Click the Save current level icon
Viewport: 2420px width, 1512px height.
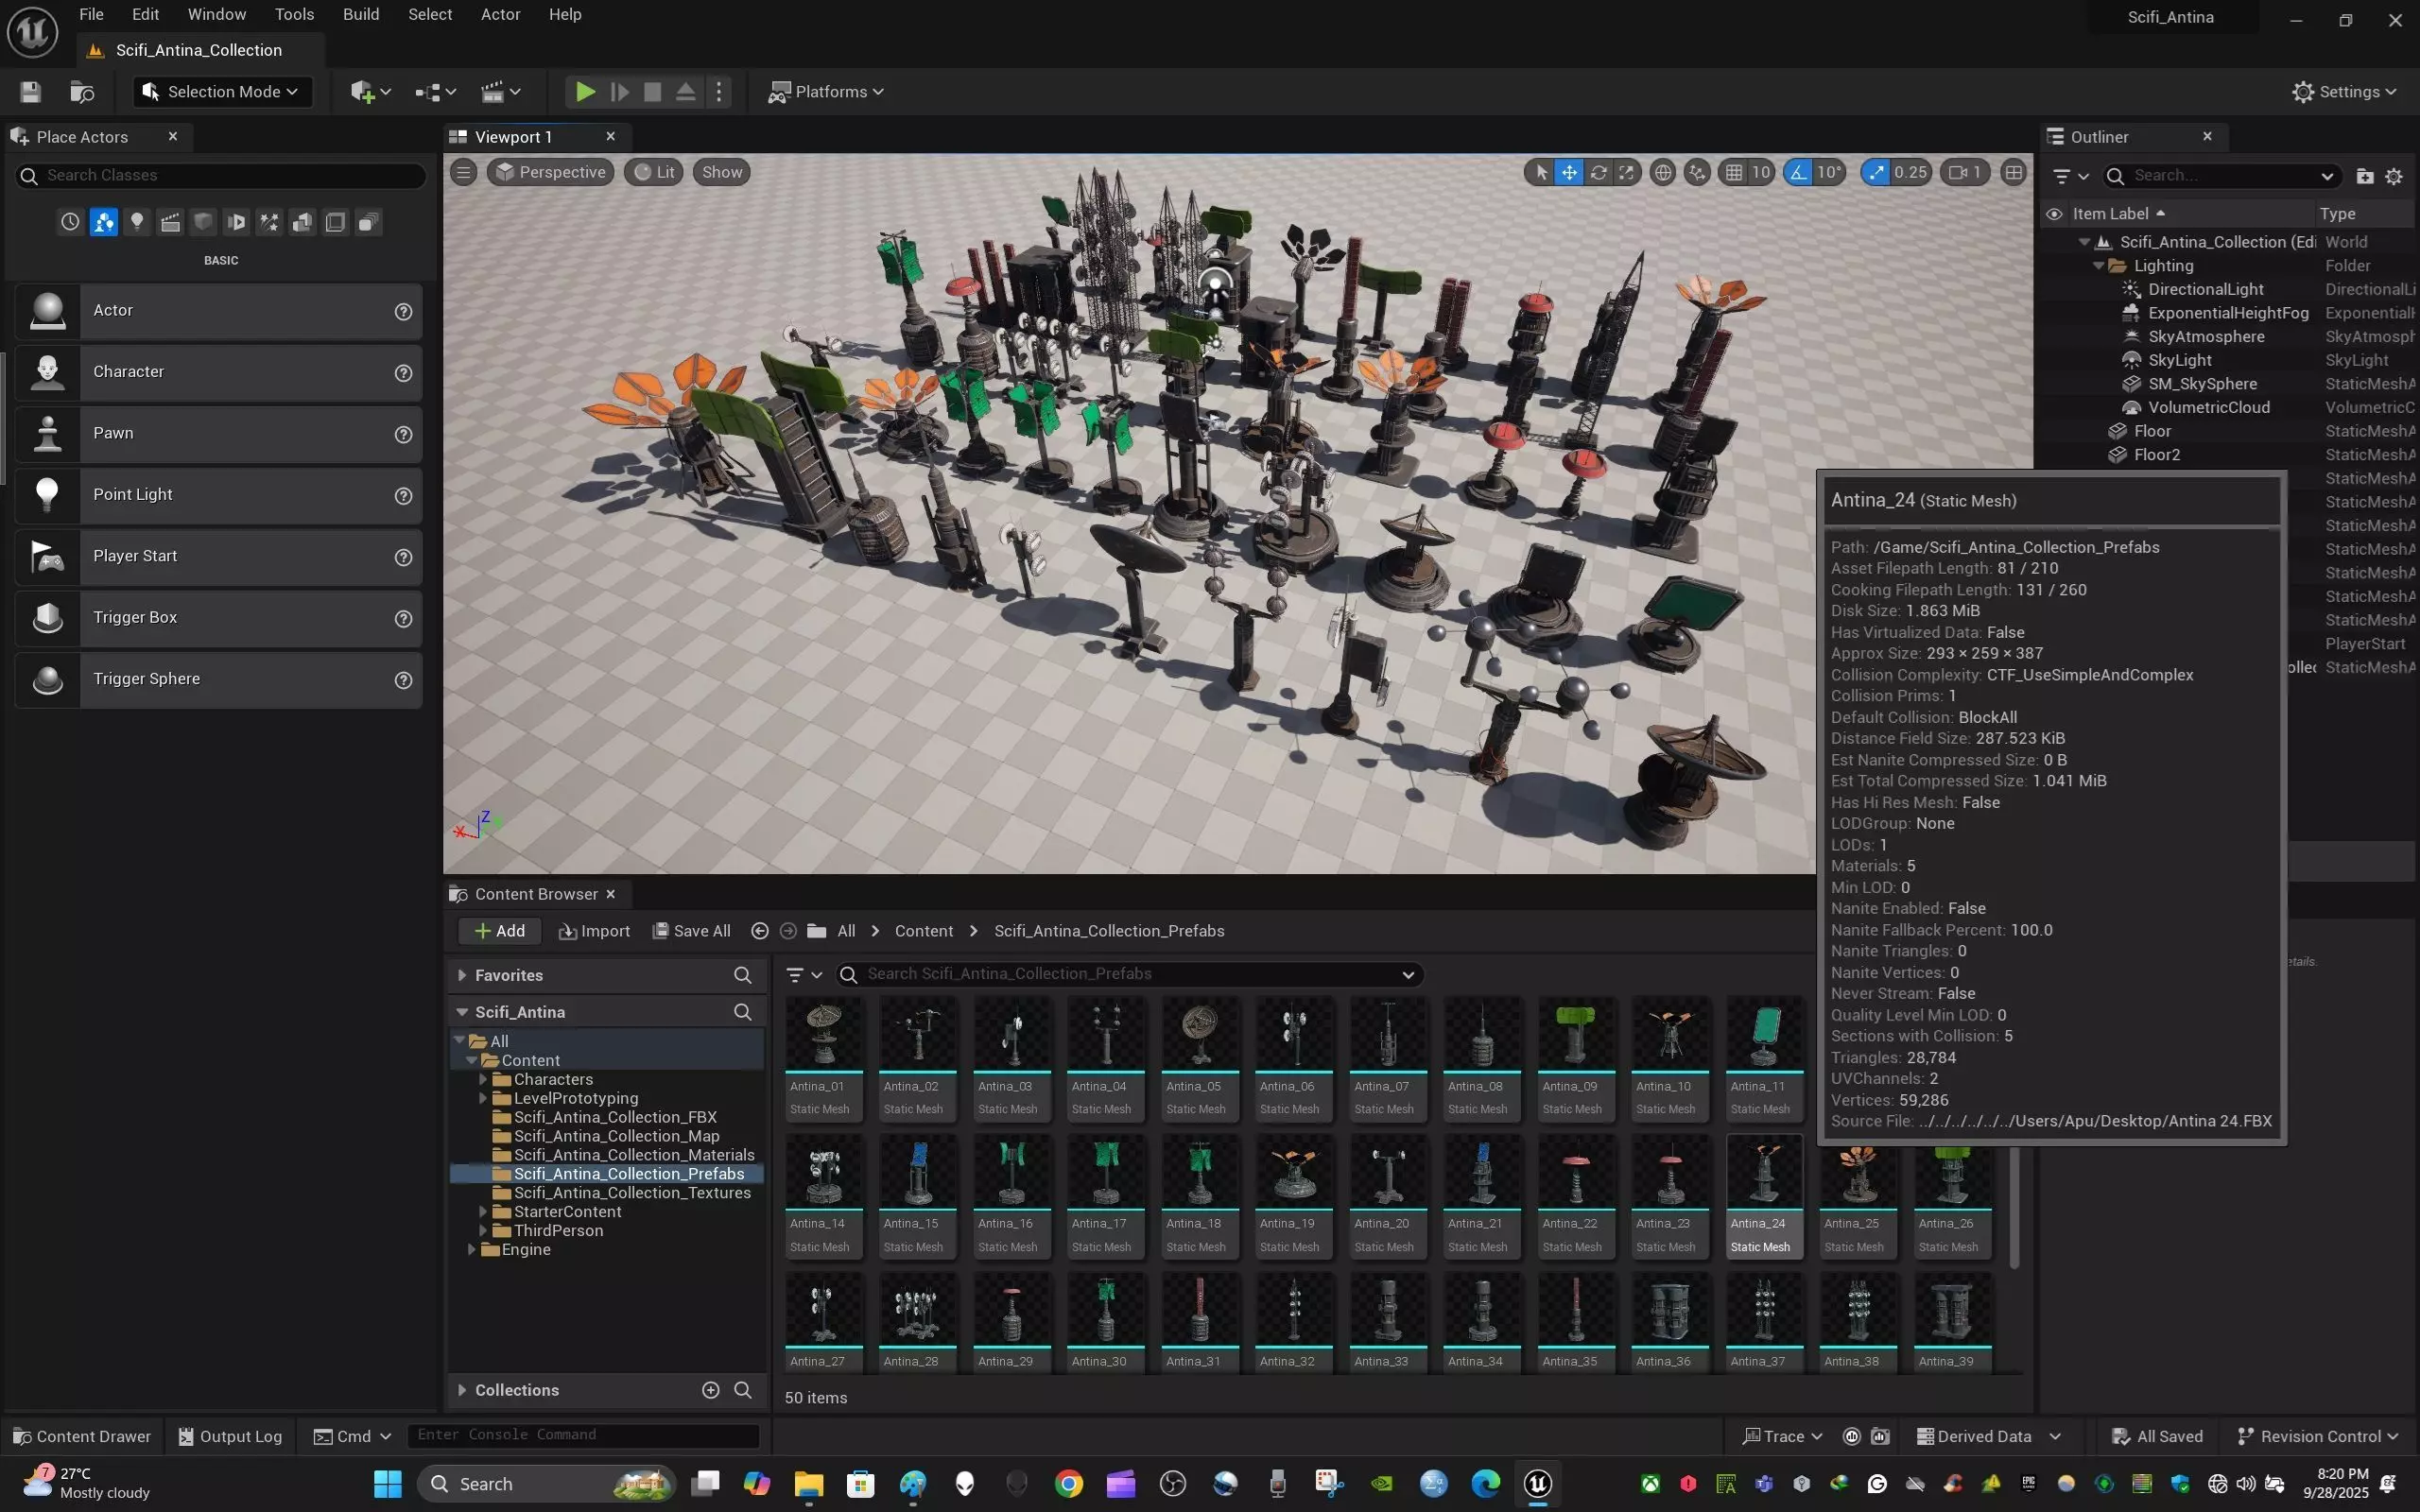tap(30, 92)
